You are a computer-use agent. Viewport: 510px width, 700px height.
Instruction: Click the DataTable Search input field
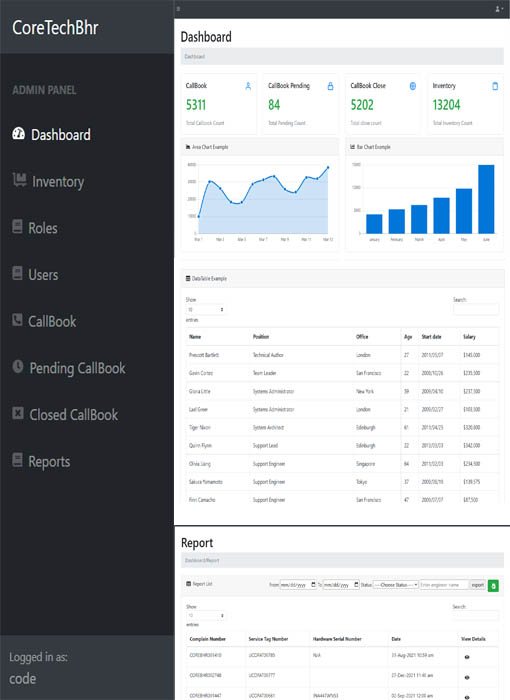tap(476, 309)
